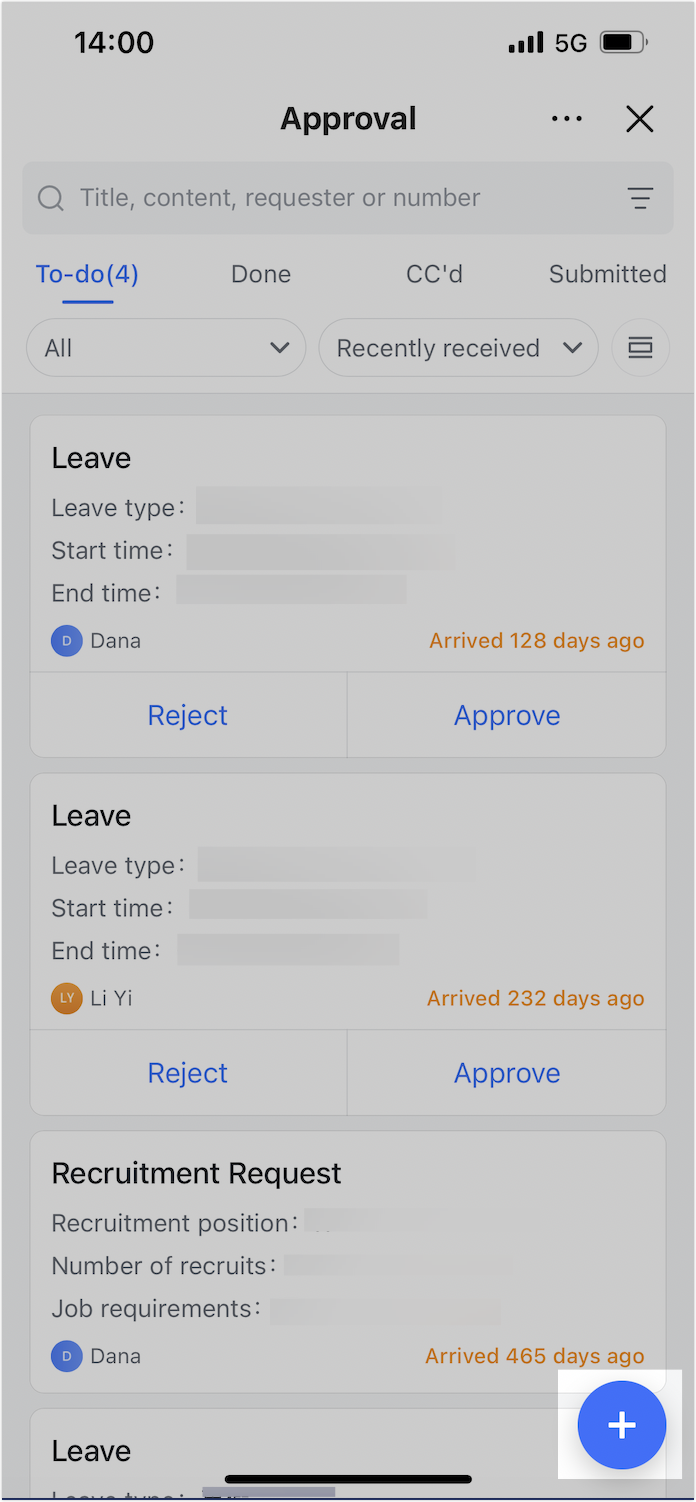Open the Recently received sorting dropdown
This screenshot has width=696, height=1502.
click(x=458, y=347)
